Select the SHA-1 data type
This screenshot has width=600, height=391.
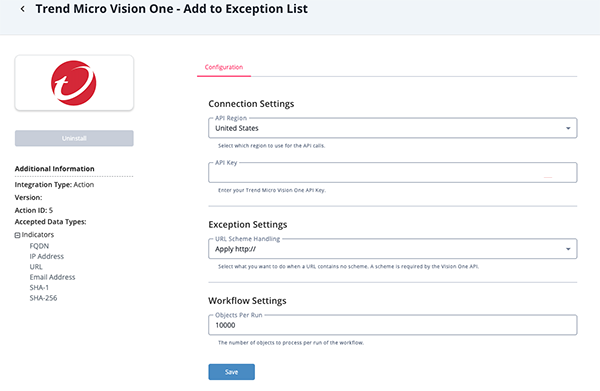pos(39,287)
